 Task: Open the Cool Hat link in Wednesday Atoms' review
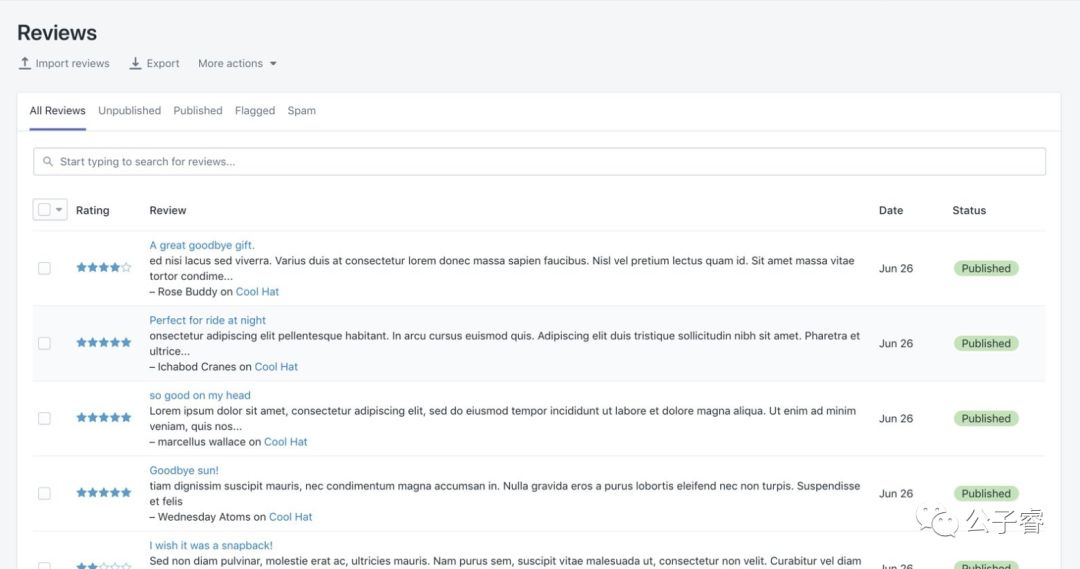[290, 517]
